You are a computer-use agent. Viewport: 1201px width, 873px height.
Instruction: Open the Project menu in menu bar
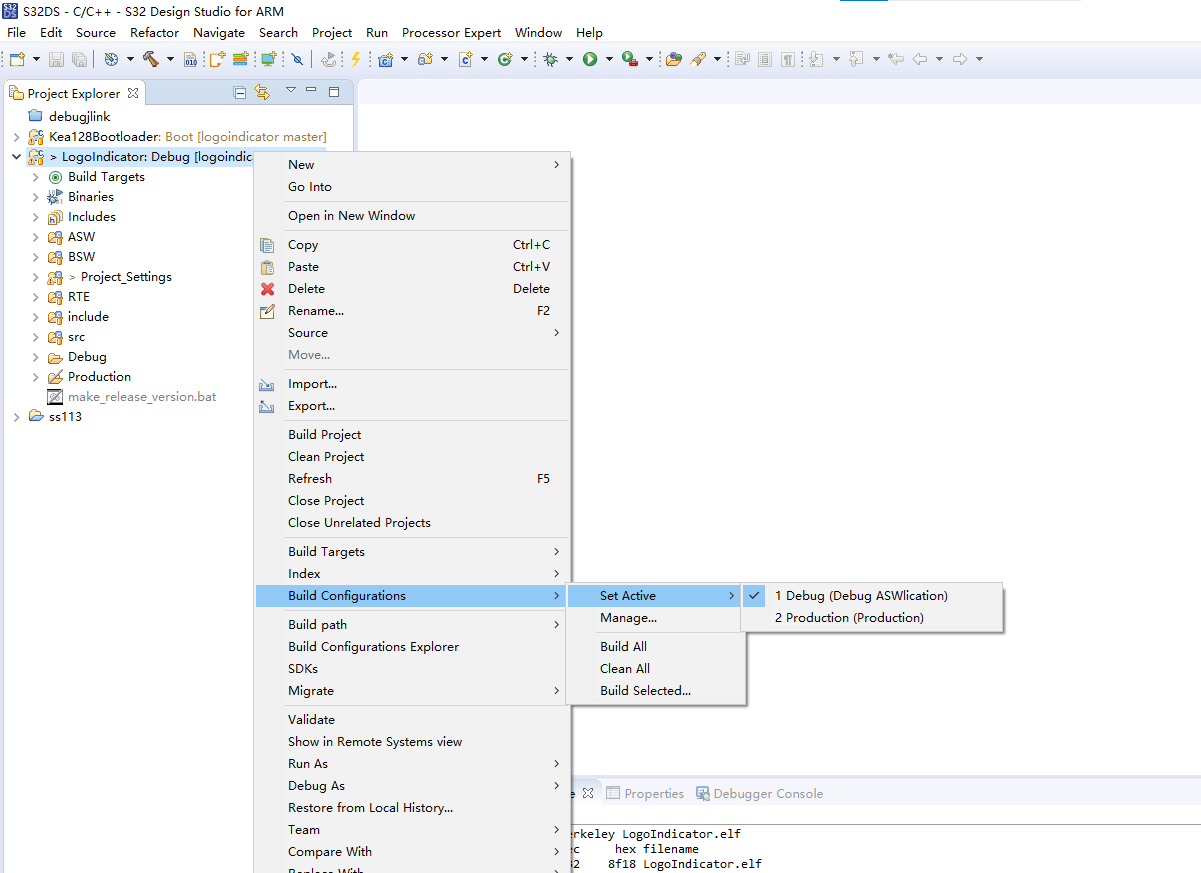332,32
